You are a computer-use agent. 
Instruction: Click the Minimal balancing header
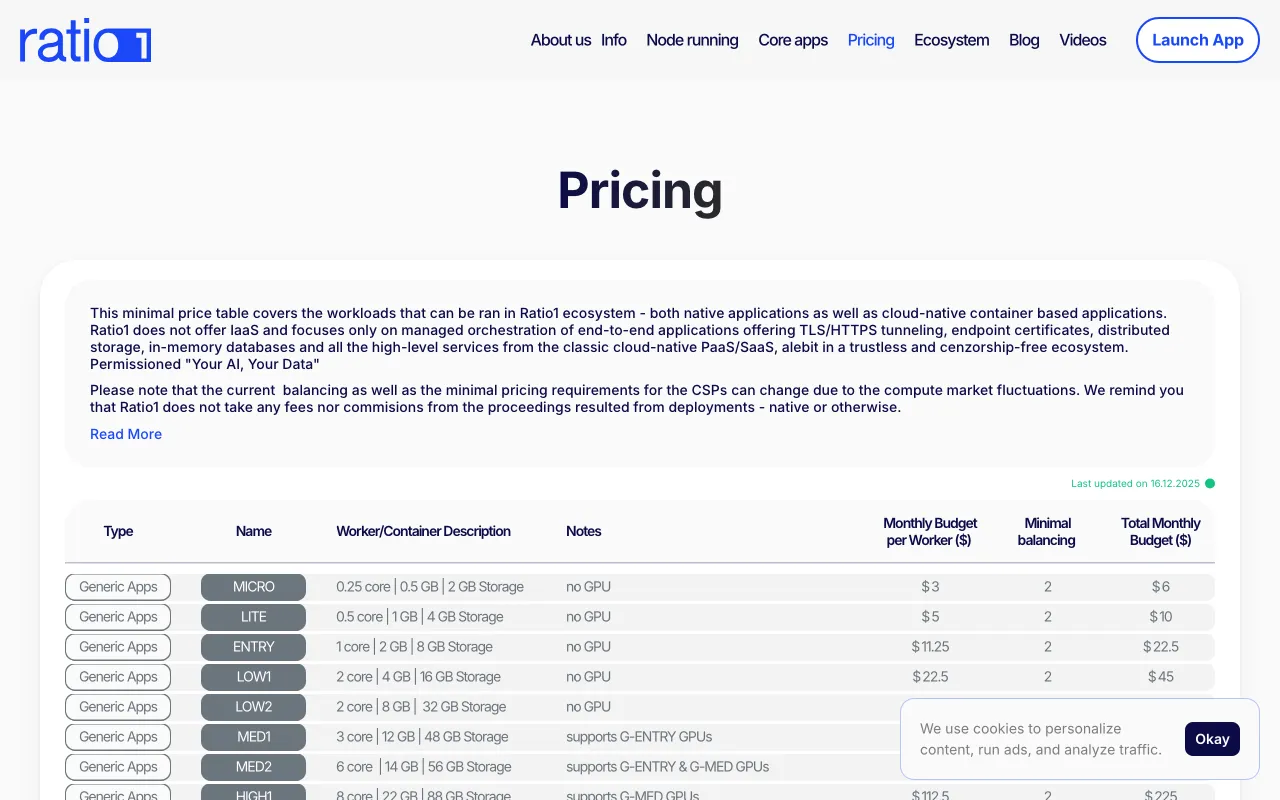(1047, 532)
